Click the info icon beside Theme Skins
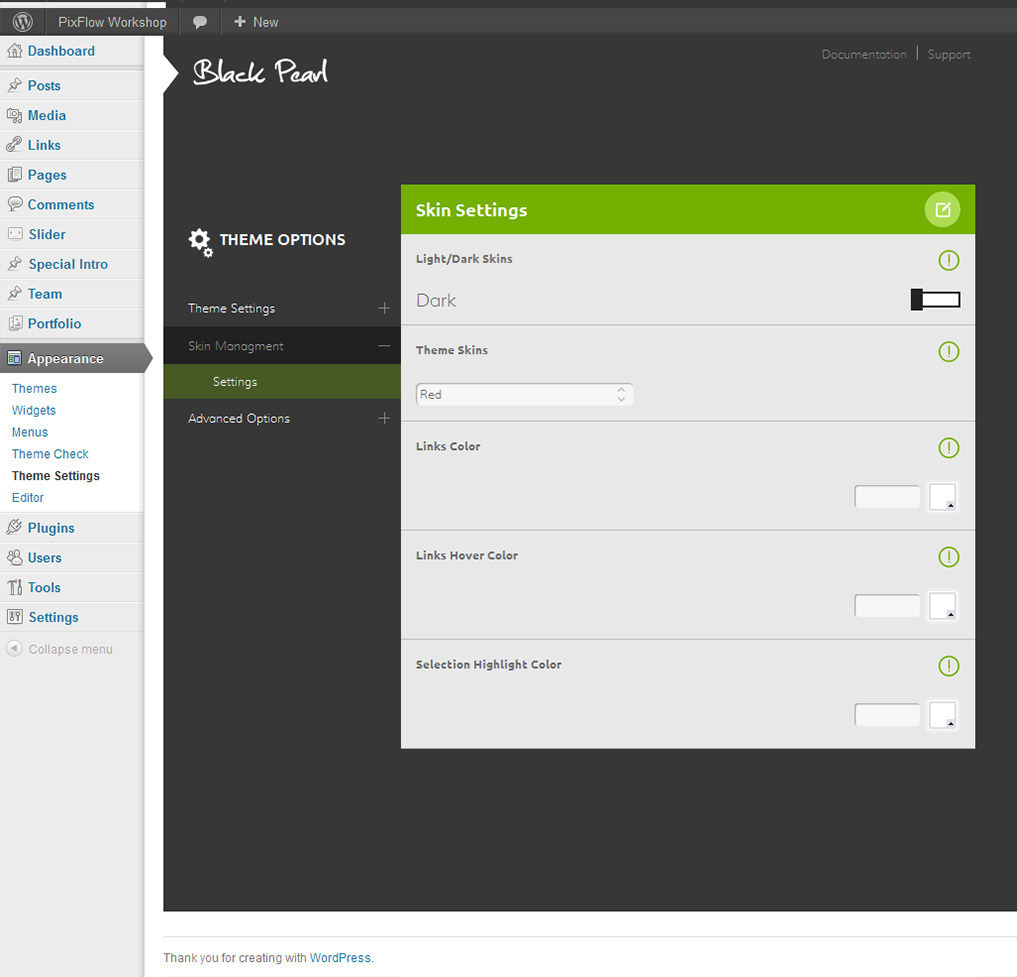This screenshot has width=1017, height=977. 949,352
